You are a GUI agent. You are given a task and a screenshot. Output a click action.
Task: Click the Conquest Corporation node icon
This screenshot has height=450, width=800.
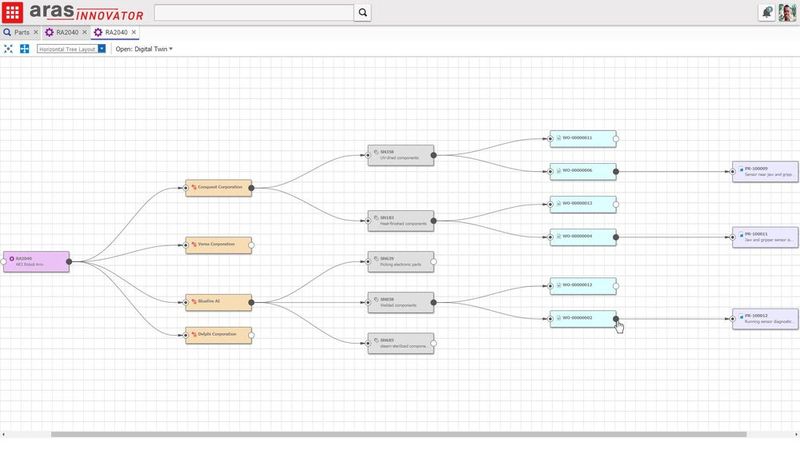[x=194, y=186]
